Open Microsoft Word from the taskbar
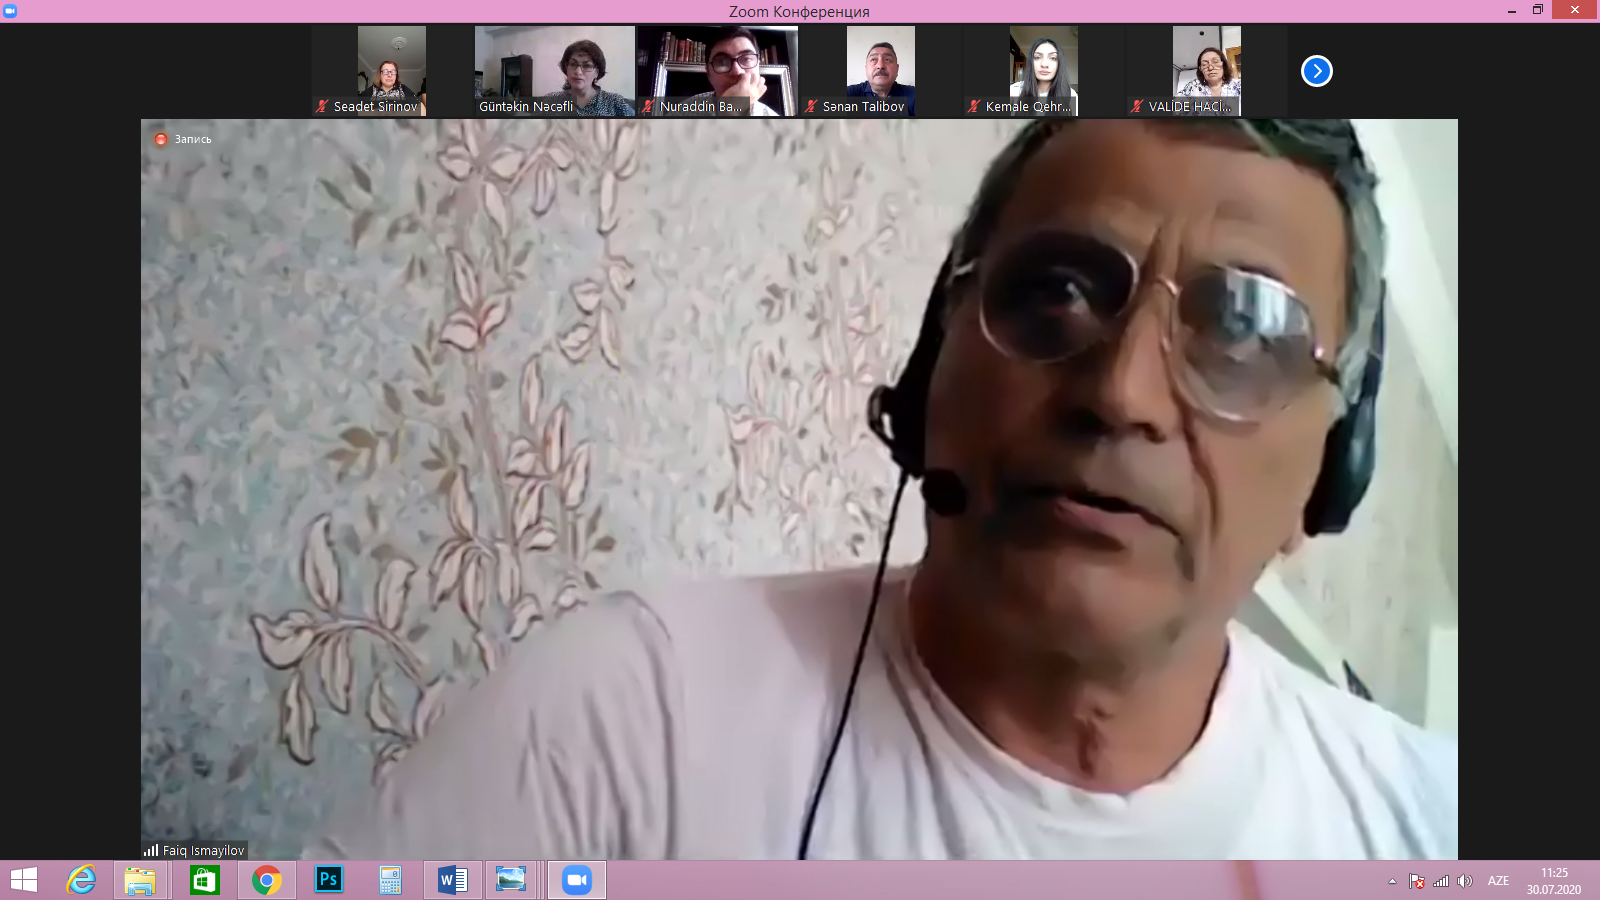The image size is (1600, 900). point(452,880)
